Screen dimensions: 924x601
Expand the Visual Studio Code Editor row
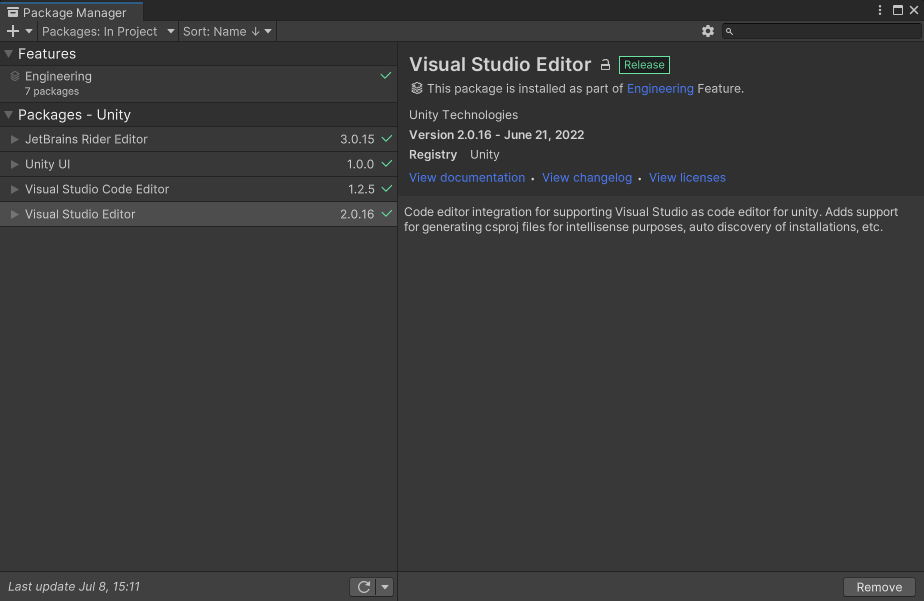coord(15,189)
